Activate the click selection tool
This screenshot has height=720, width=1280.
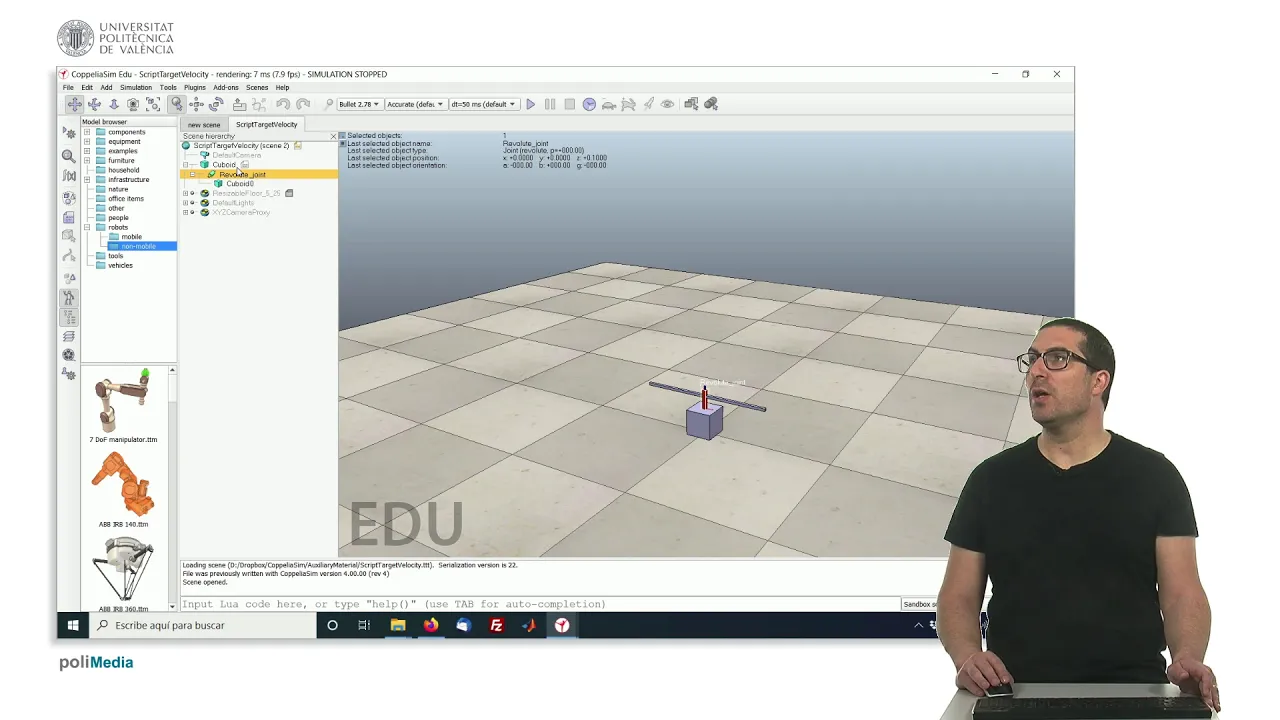(176, 104)
